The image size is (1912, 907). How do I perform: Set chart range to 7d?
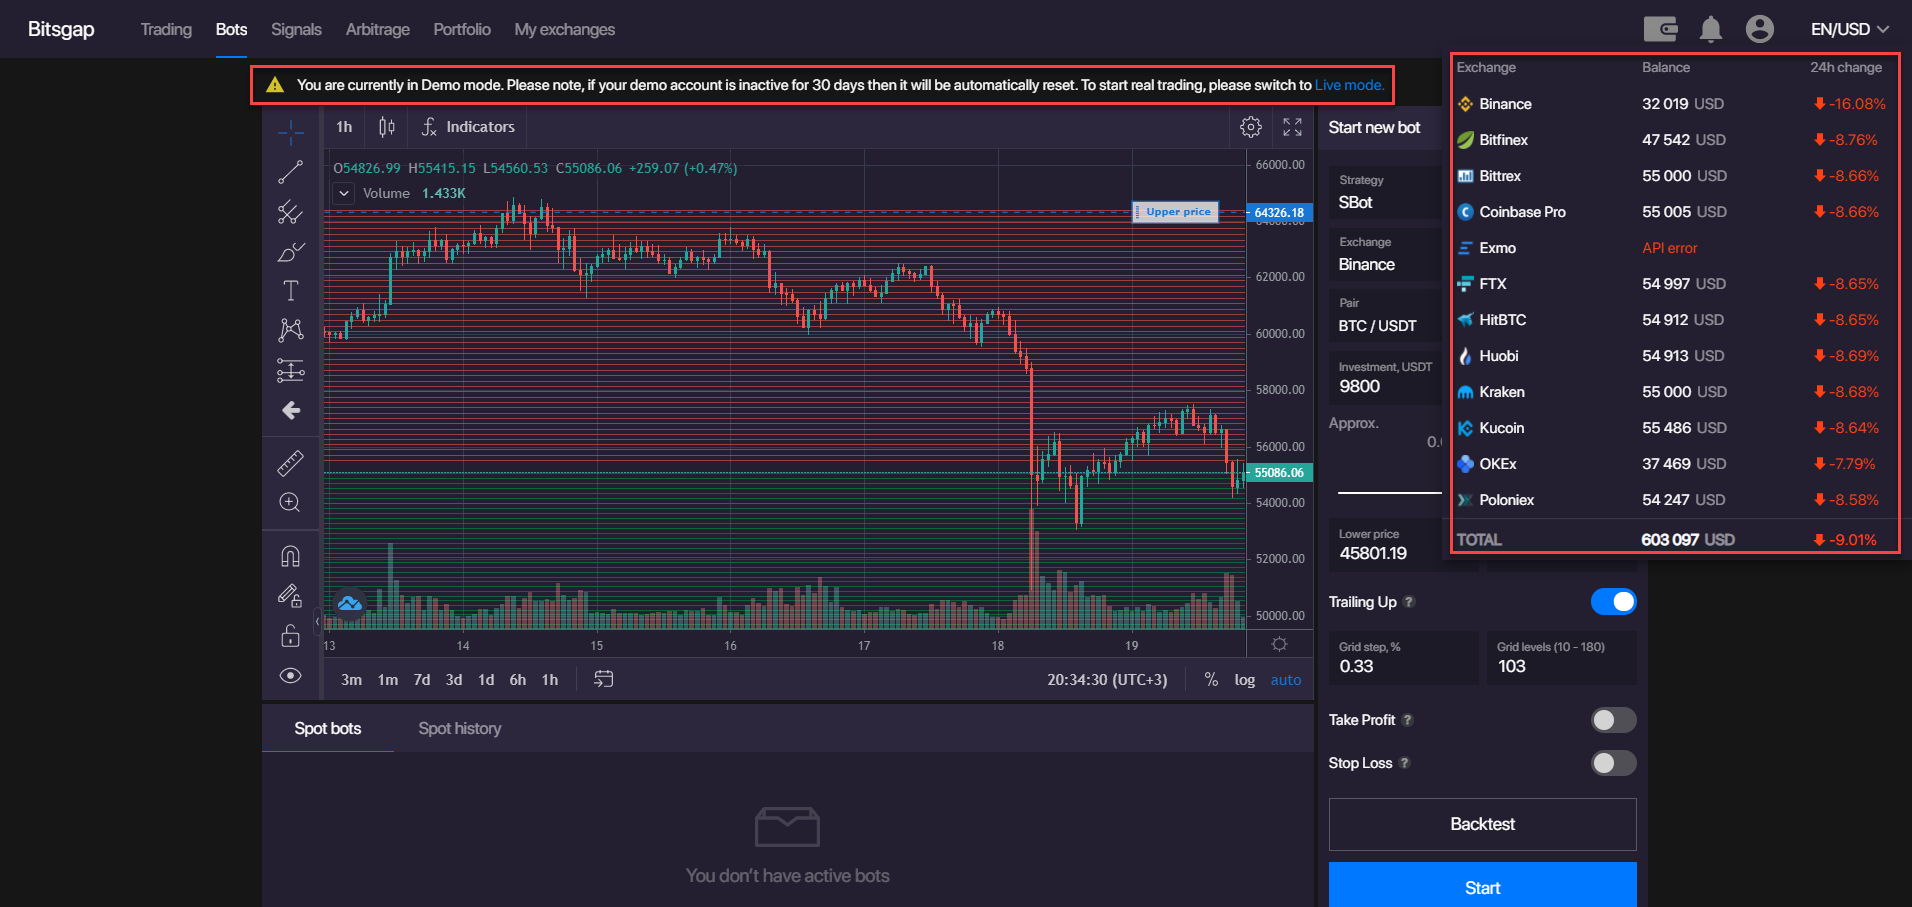(422, 679)
